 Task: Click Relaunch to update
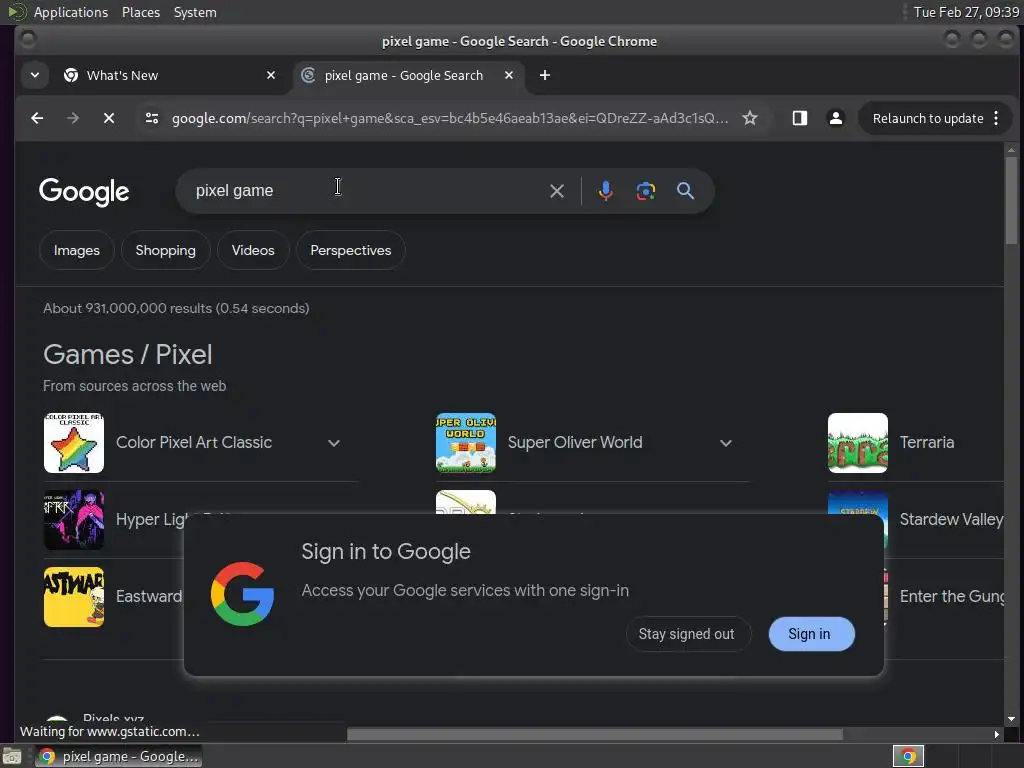click(x=928, y=118)
